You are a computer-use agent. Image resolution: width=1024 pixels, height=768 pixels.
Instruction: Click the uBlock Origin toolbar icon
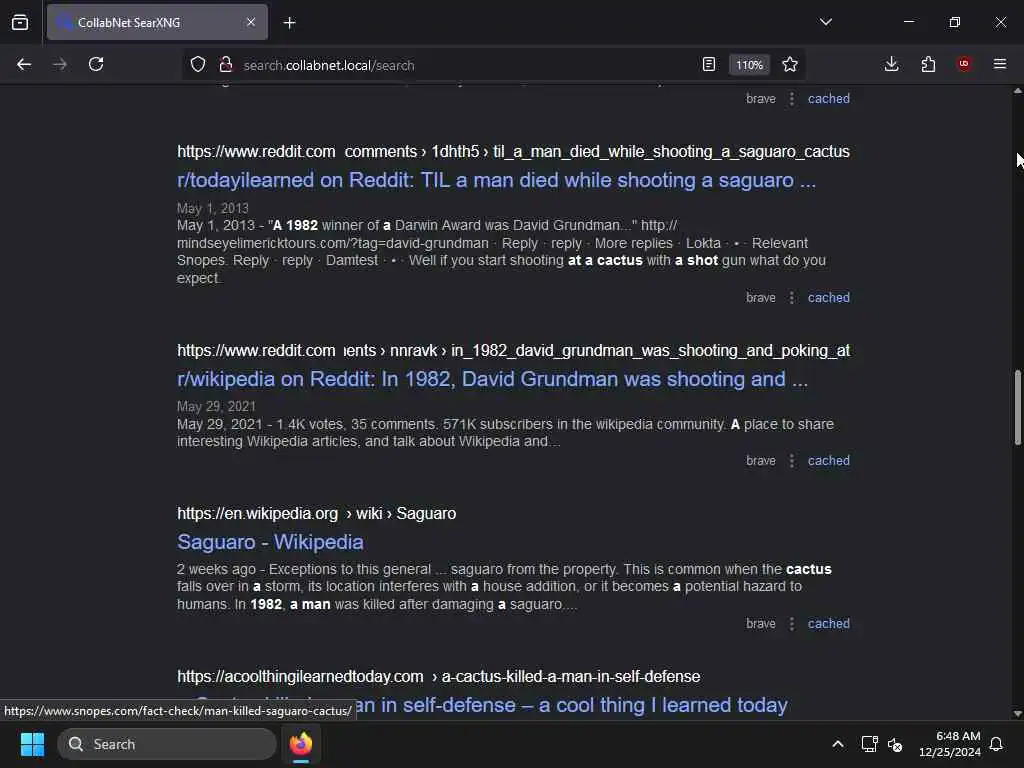pyautogui.click(x=964, y=64)
